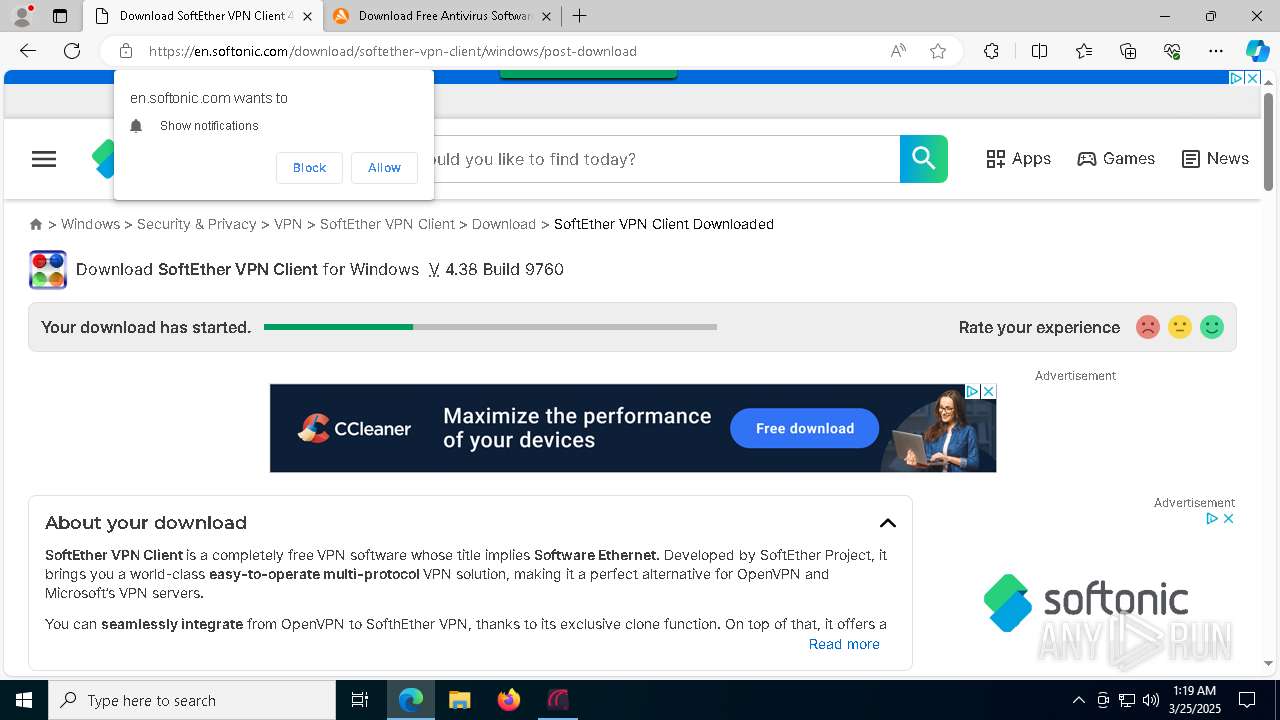Open the Games section

(1116, 159)
